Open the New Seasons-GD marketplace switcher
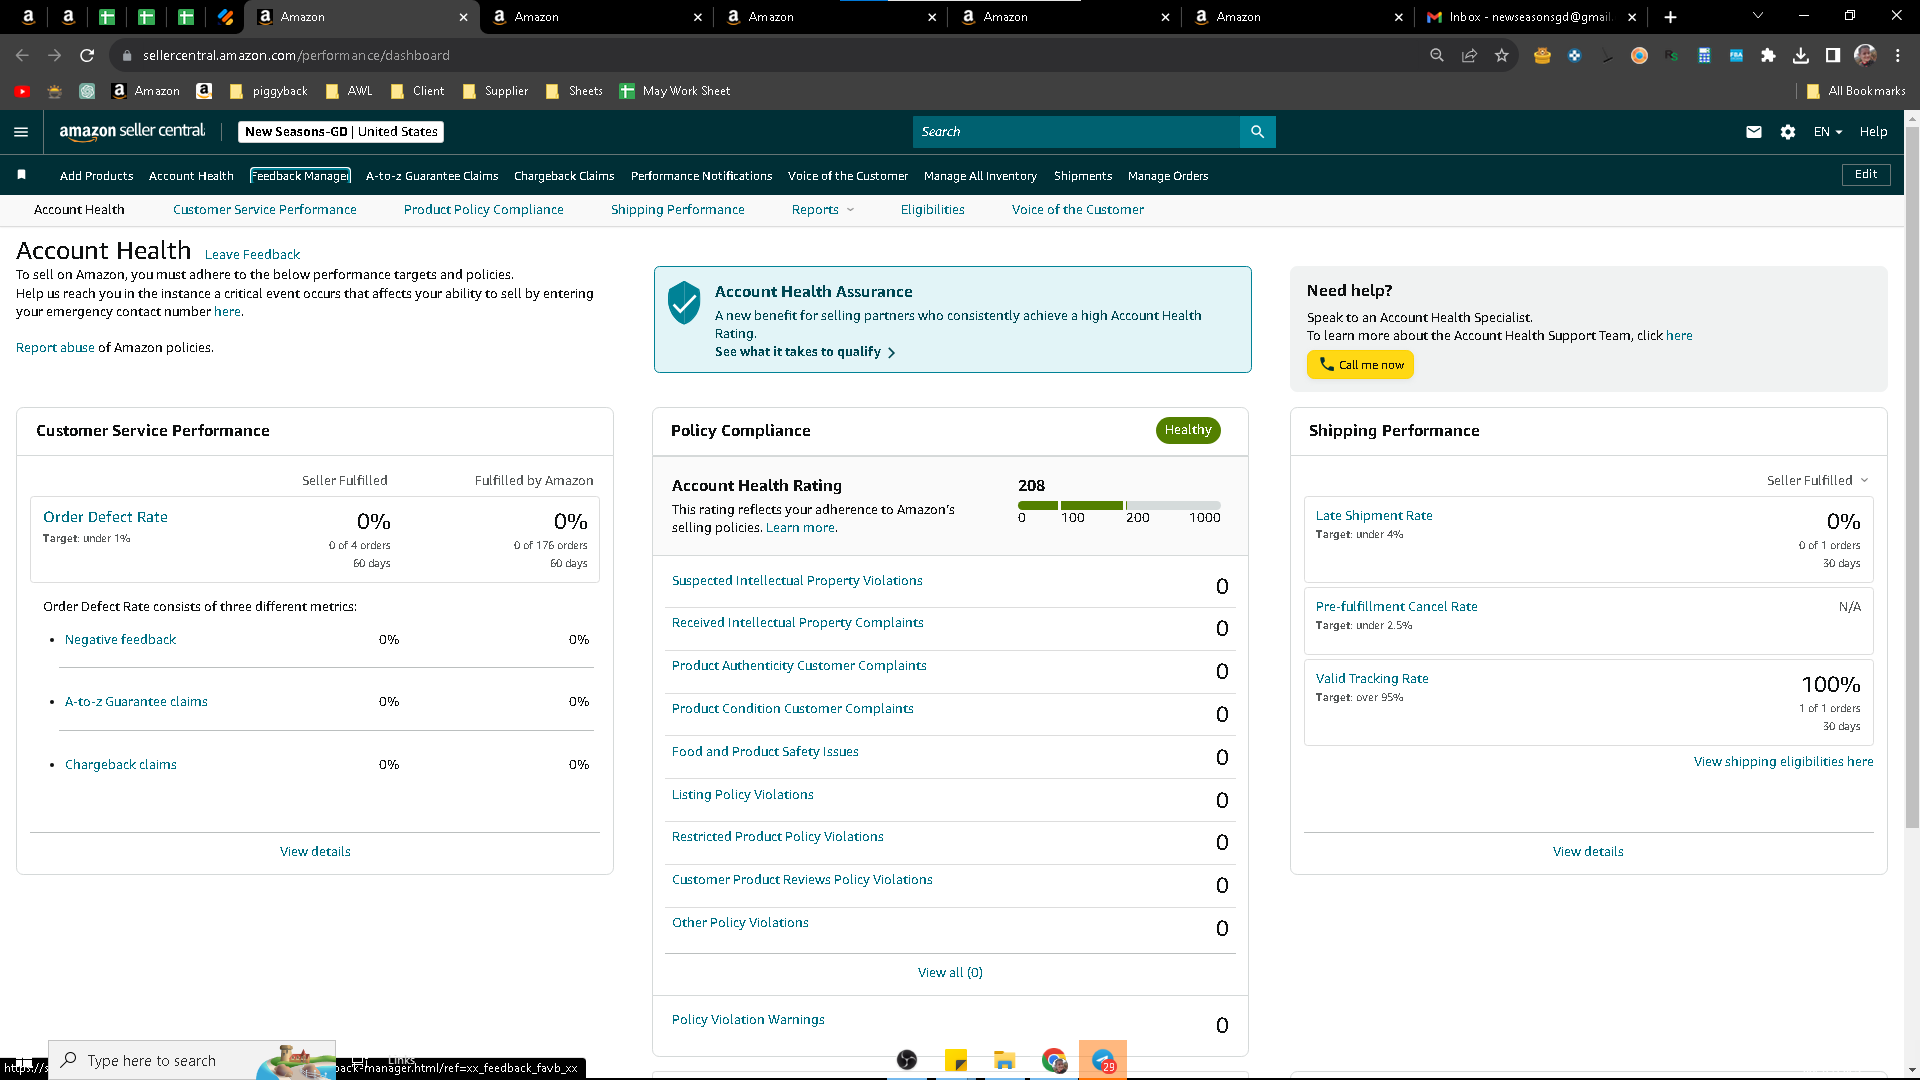The width and height of the screenshot is (1920, 1080). [341, 132]
